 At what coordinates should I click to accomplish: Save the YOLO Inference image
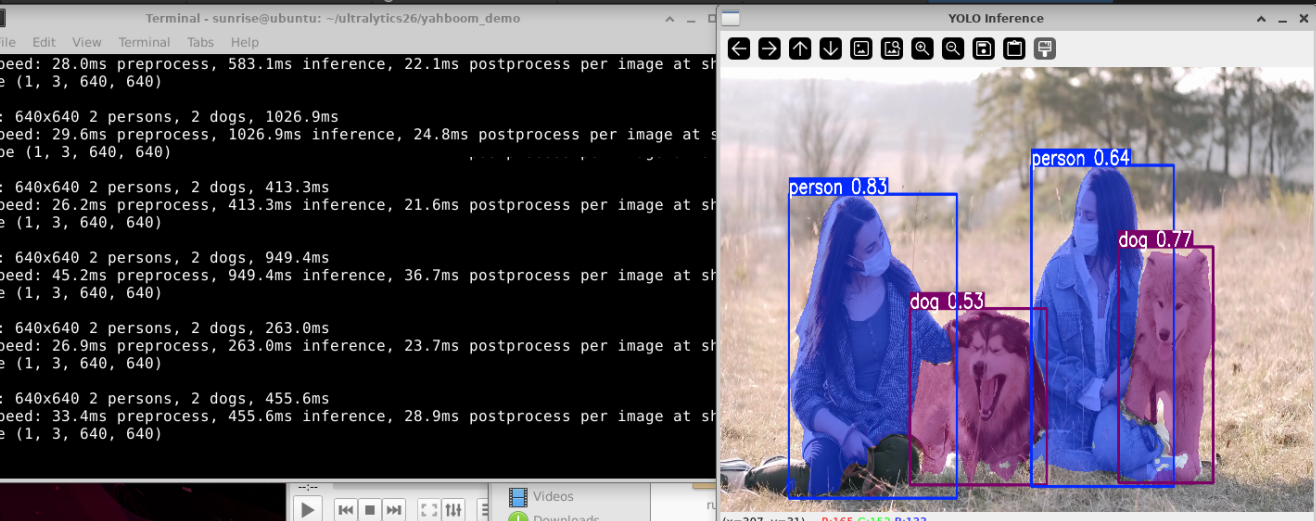(983, 48)
